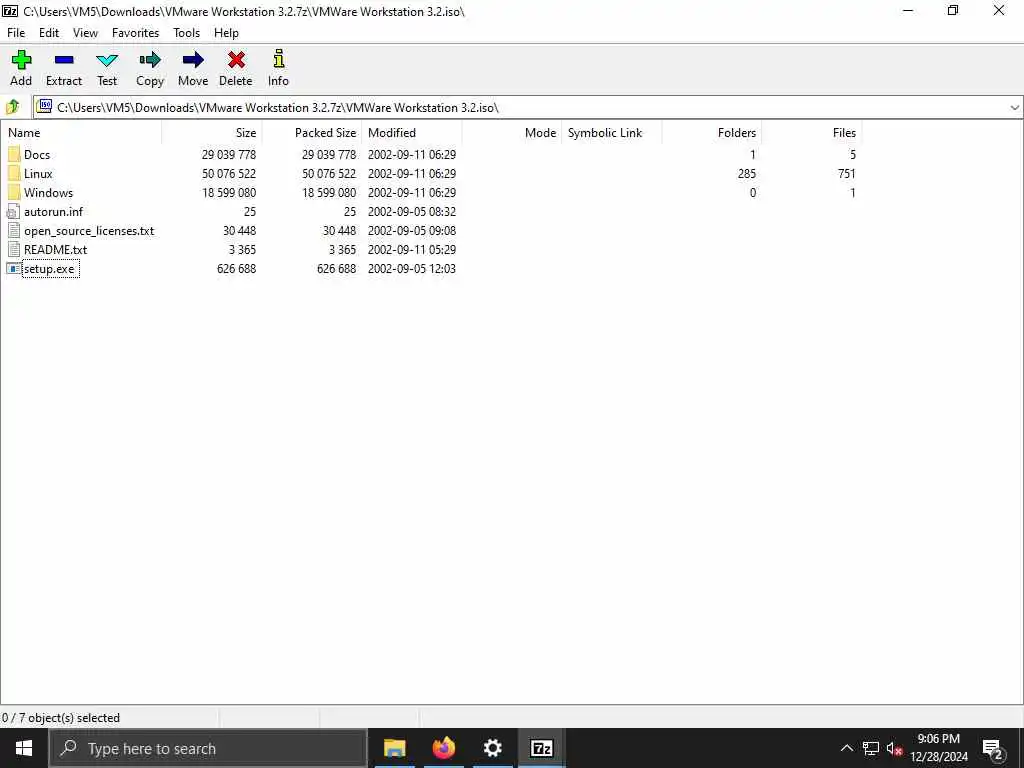Select the Linux folder name
Viewport: 1024px width, 768px height.
pos(38,174)
